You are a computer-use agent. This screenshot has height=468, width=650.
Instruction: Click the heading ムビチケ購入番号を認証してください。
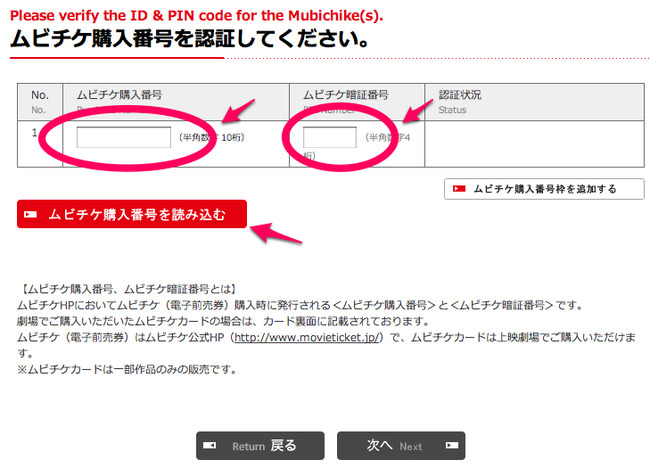click(189, 39)
